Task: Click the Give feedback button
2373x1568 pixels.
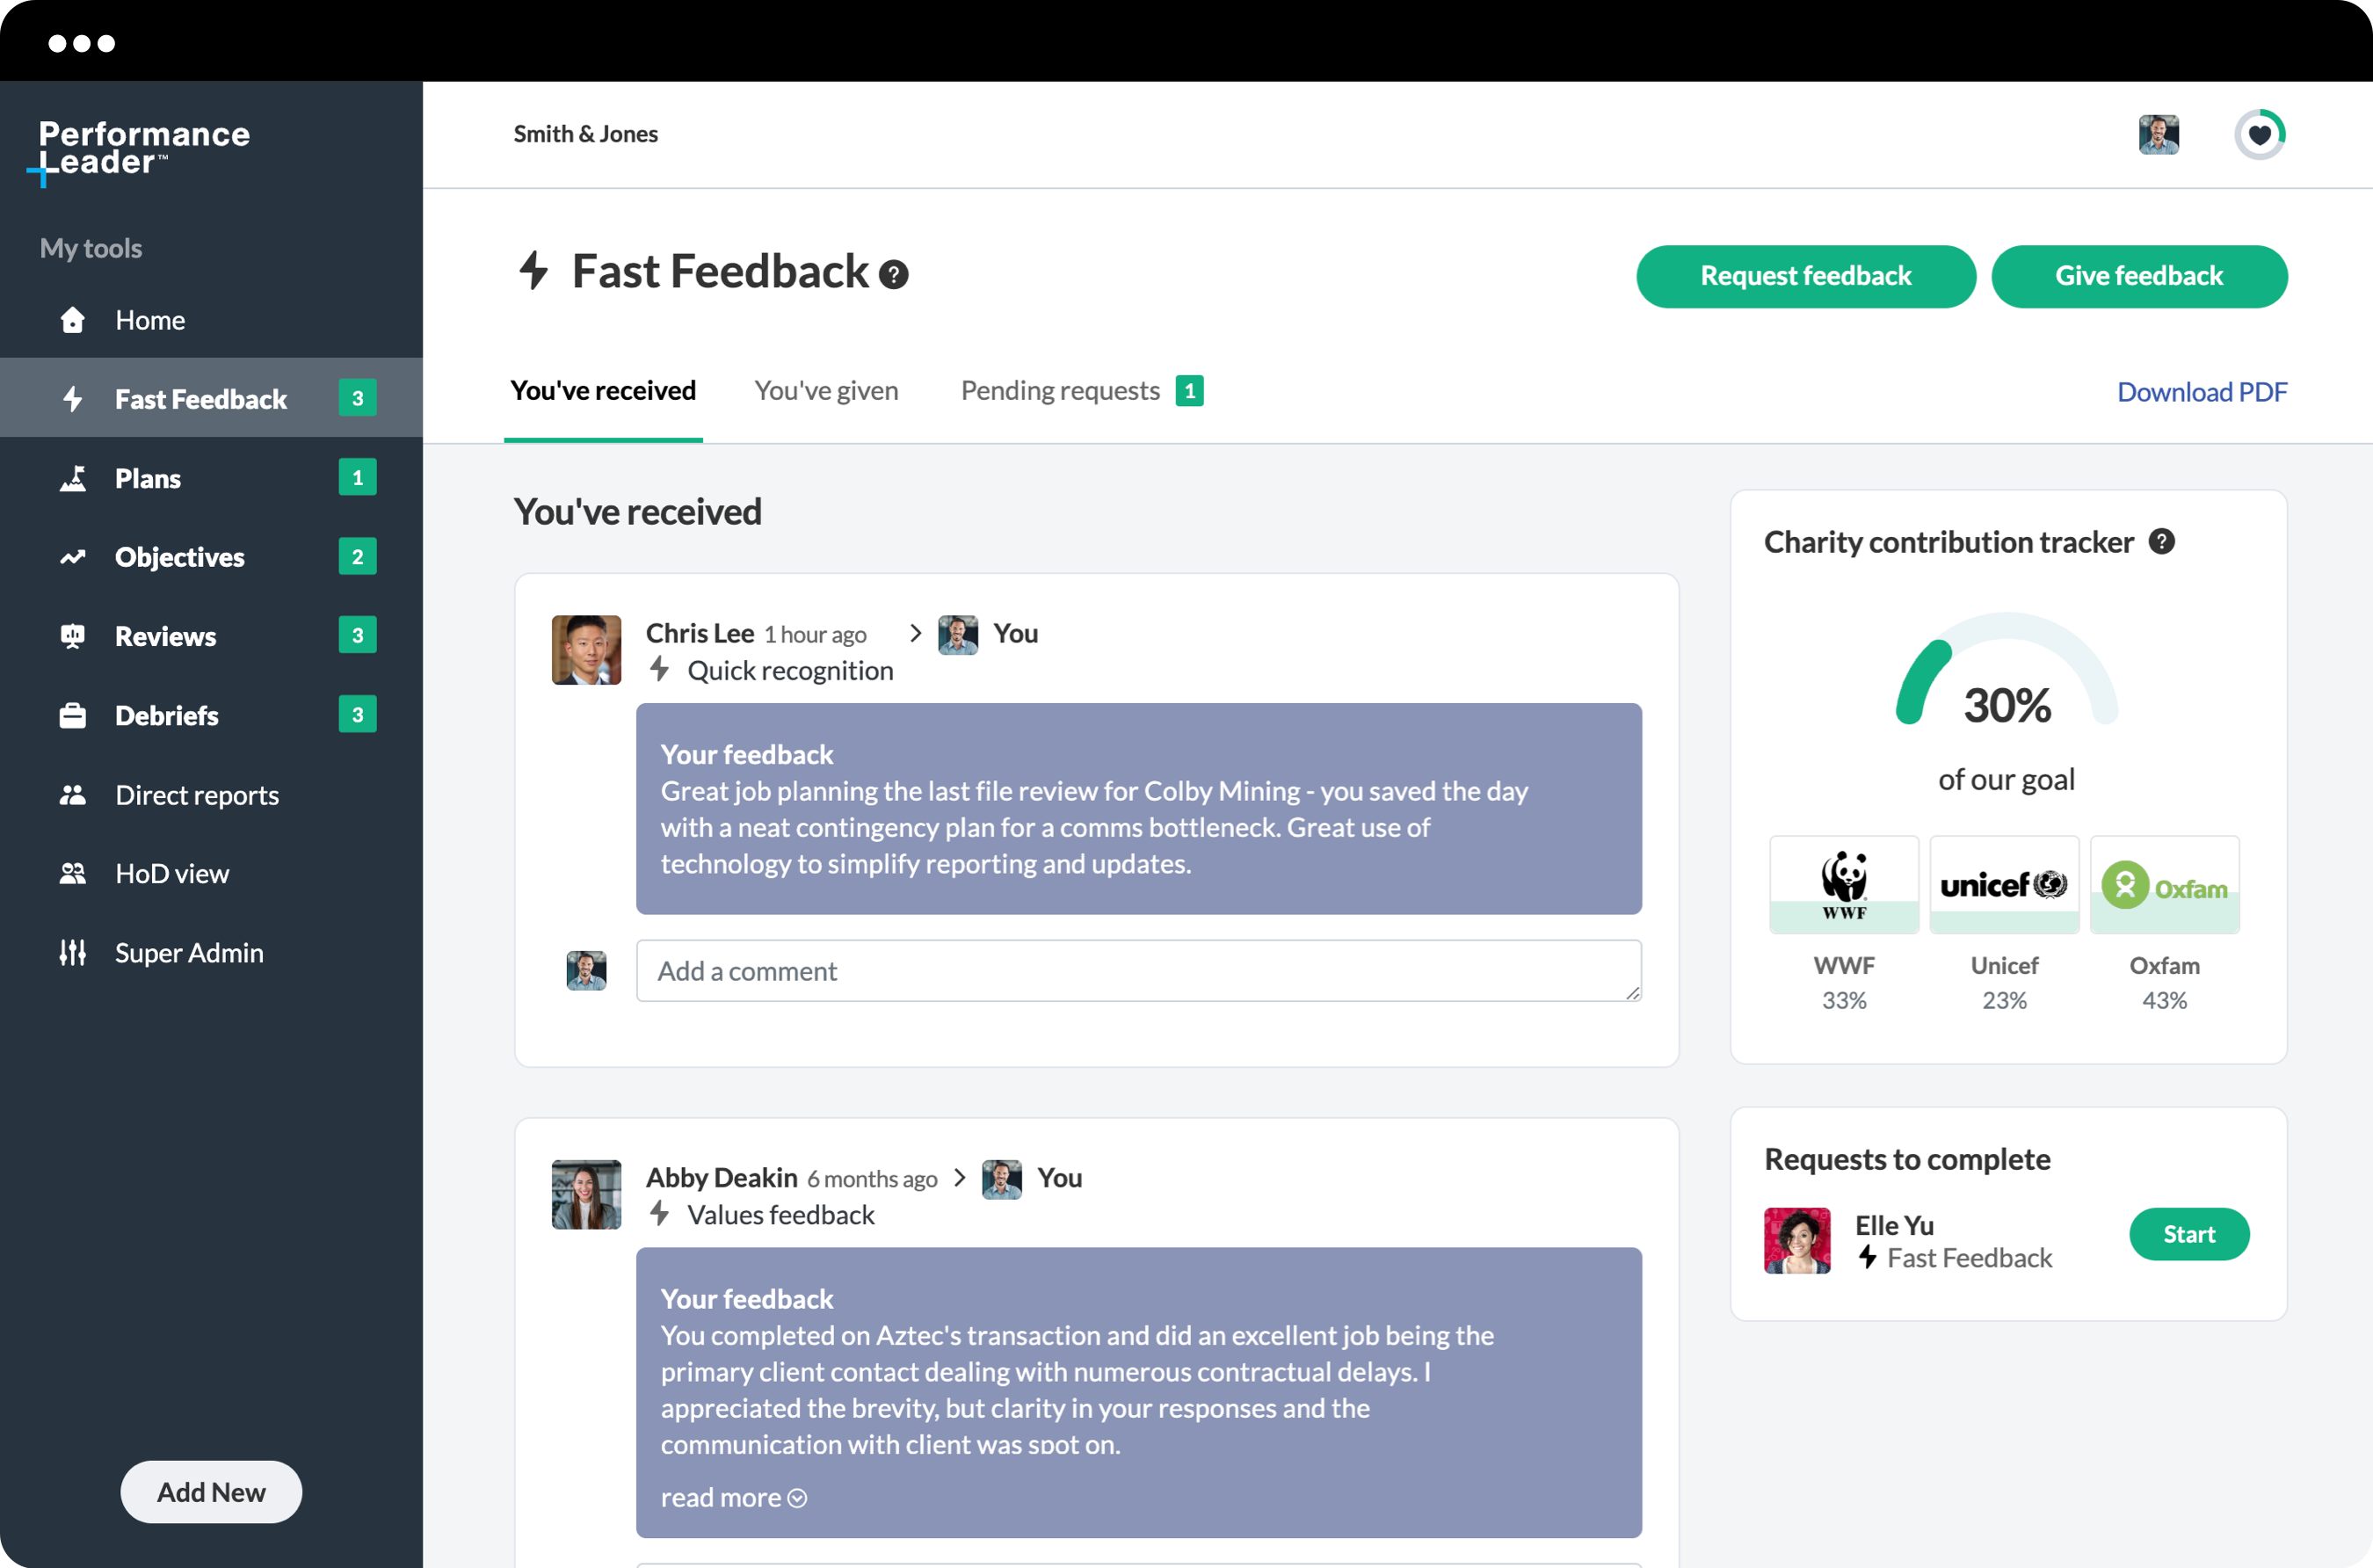Action: pos(2139,276)
